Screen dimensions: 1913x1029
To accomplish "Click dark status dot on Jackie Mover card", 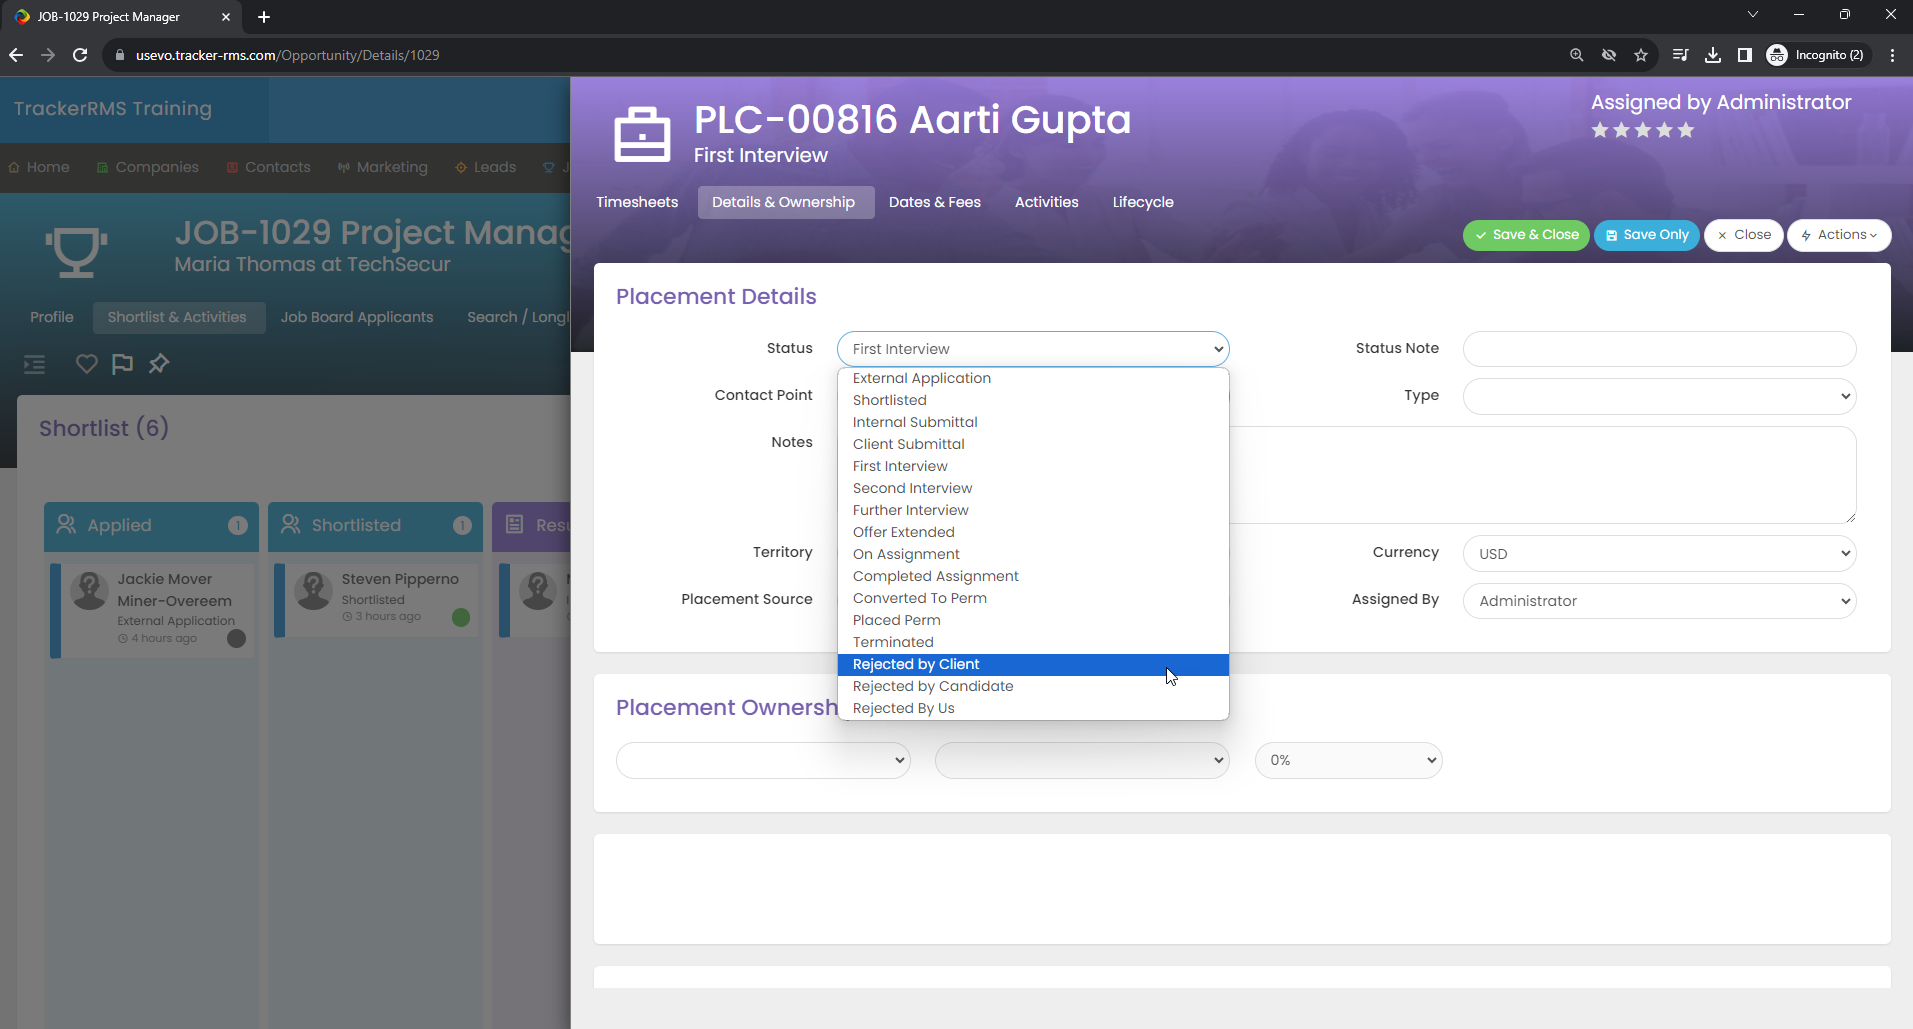I will tap(236, 638).
